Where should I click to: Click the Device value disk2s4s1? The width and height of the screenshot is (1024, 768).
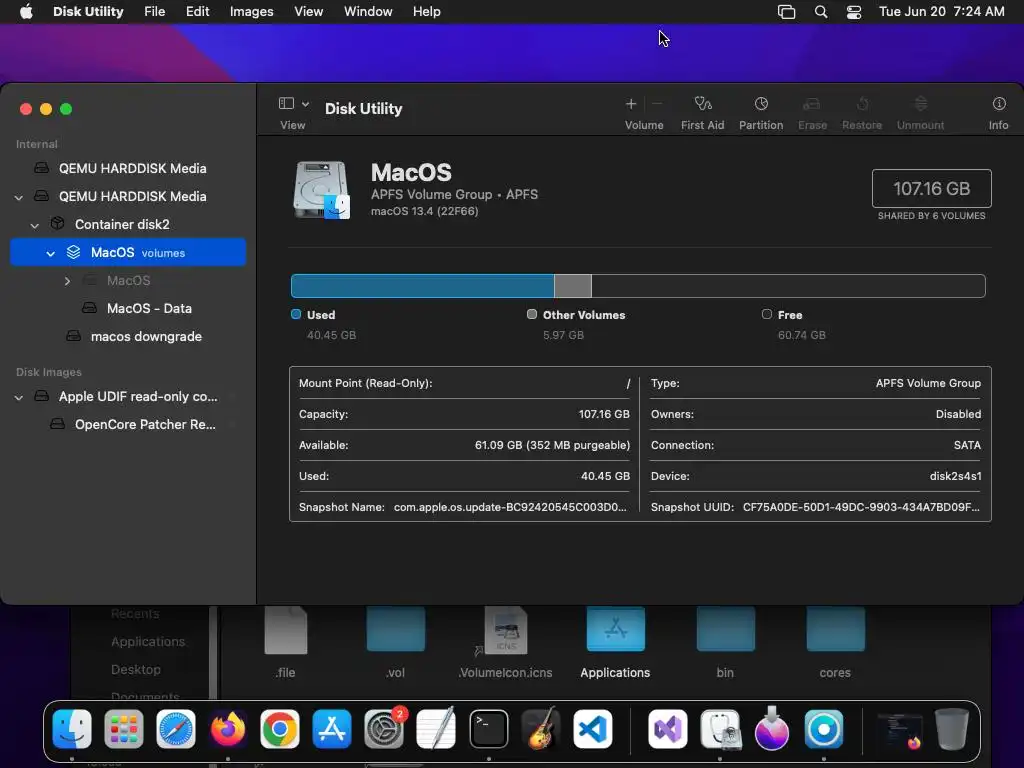pyautogui.click(x=955, y=476)
